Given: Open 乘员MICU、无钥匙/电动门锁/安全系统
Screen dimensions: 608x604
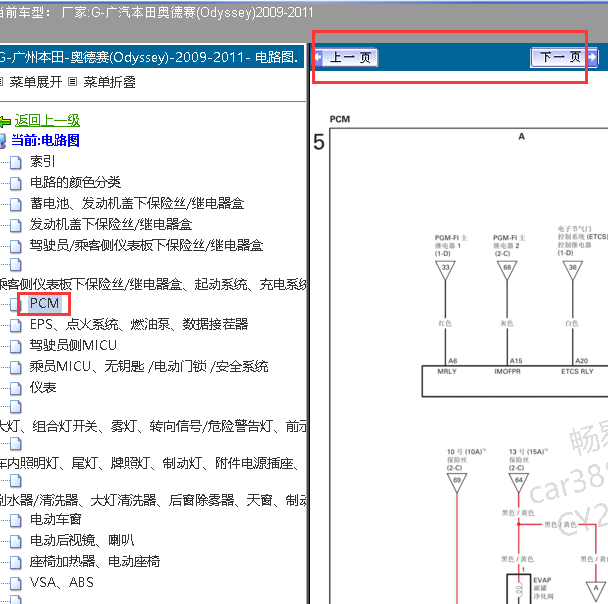Looking at the screenshot, I should click(149, 366).
